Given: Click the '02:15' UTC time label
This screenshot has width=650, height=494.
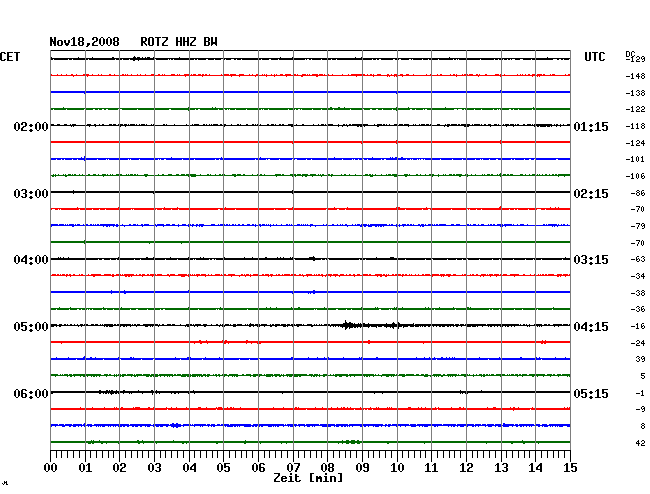Looking at the screenshot, I should click(x=591, y=194).
